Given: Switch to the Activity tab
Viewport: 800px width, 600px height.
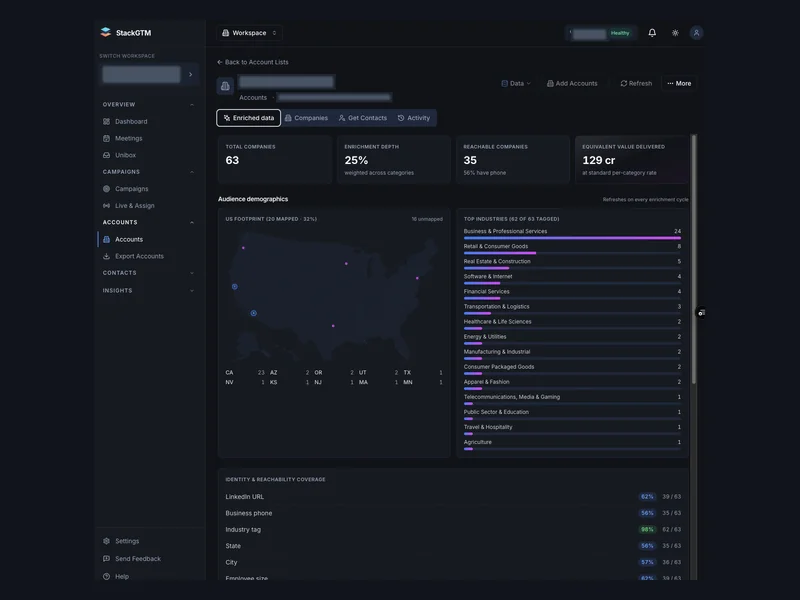Looking at the screenshot, I should 414,118.
